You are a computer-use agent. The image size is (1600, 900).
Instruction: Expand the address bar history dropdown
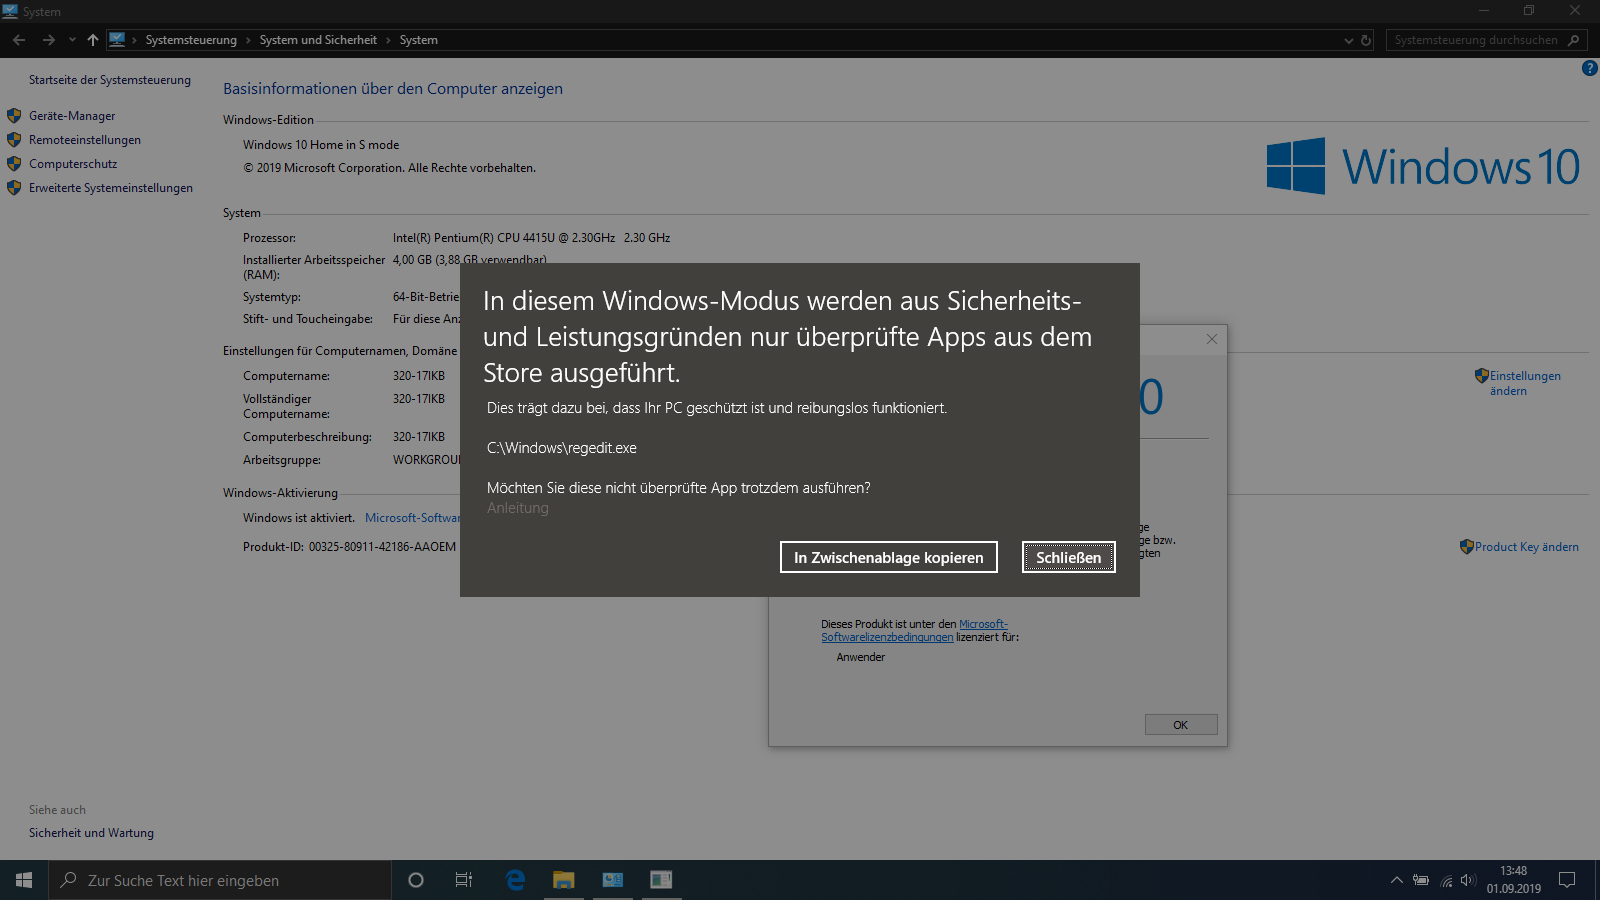tap(1348, 40)
